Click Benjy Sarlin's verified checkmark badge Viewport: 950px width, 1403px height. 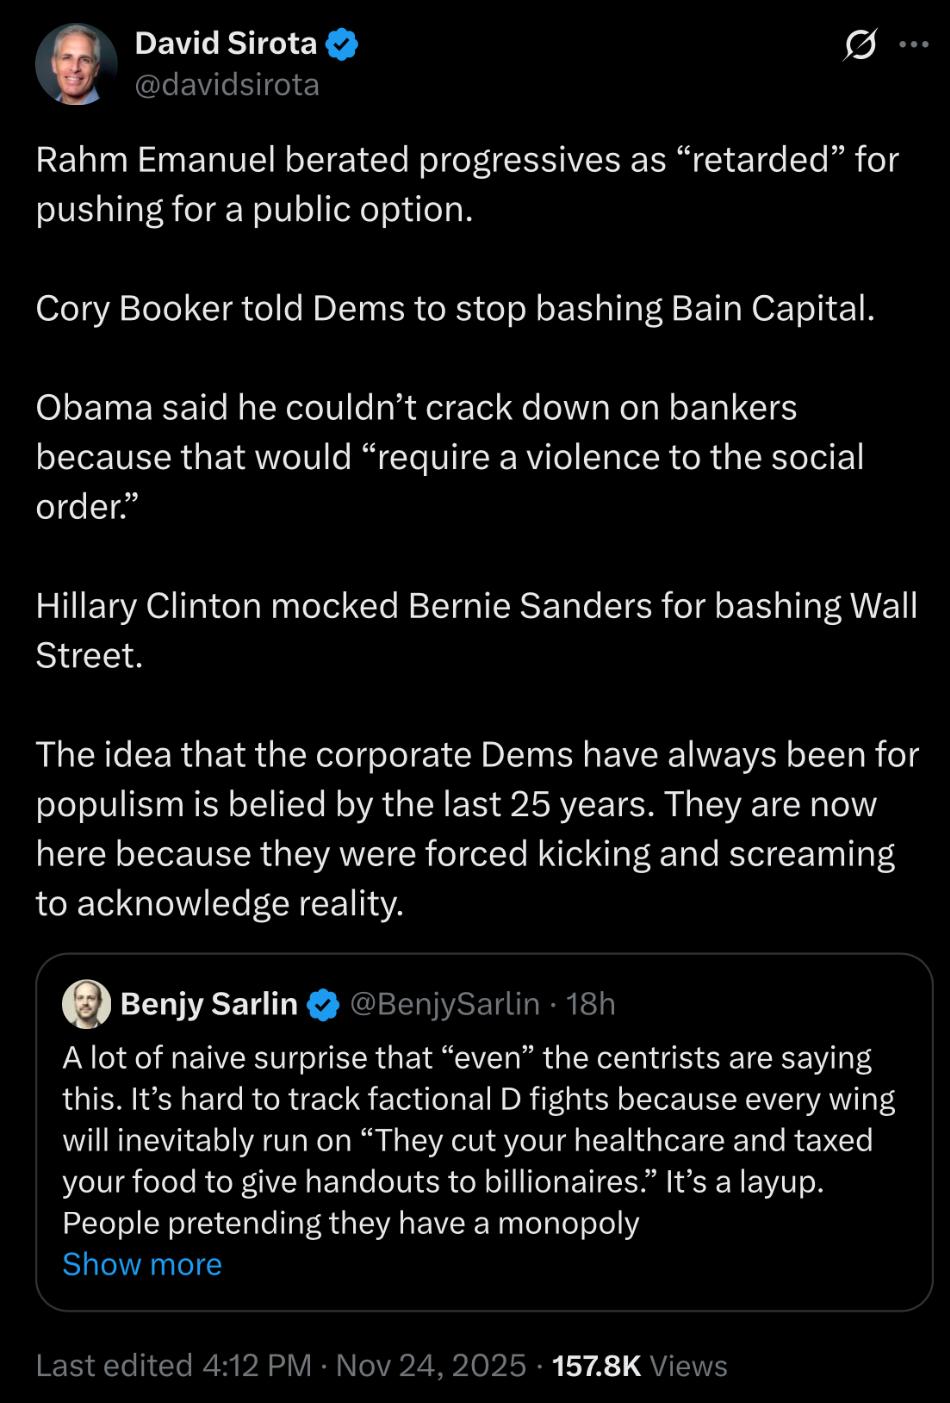(322, 1004)
